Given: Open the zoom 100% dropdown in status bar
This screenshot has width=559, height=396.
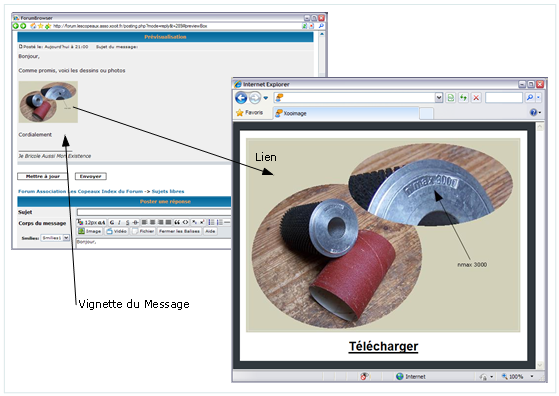Looking at the screenshot, I should pyautogui.click(x=532, y=376).
